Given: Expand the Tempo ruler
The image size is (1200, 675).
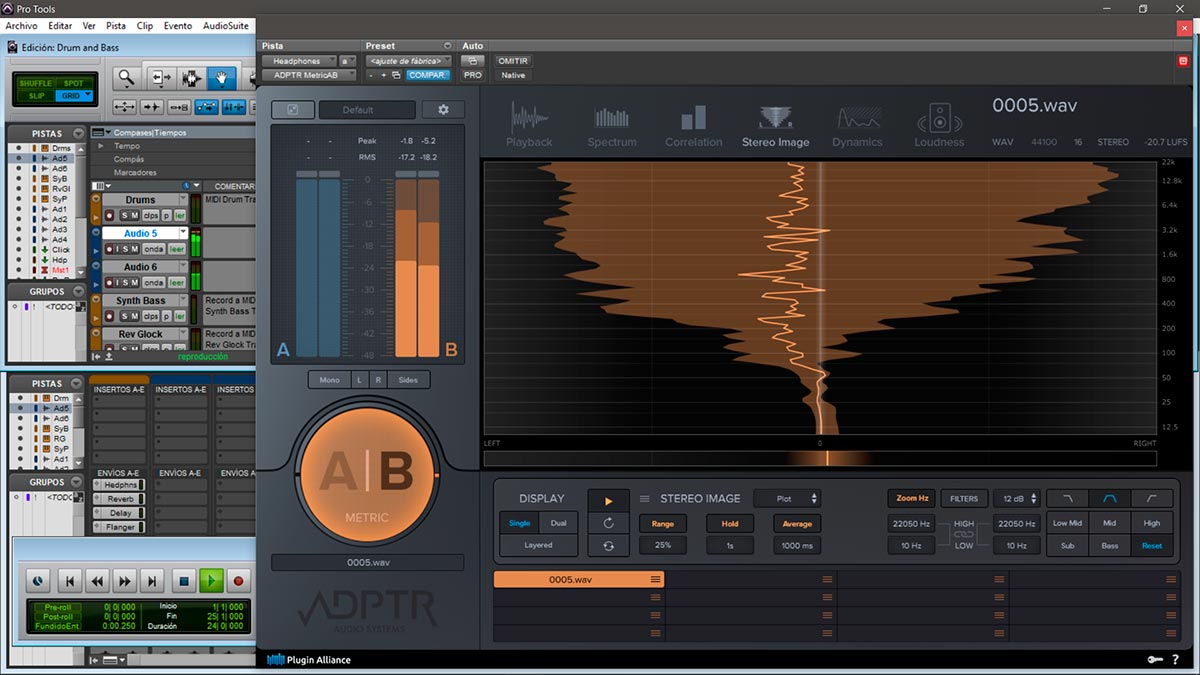Looking at the screenshot, I should [100, 146].
